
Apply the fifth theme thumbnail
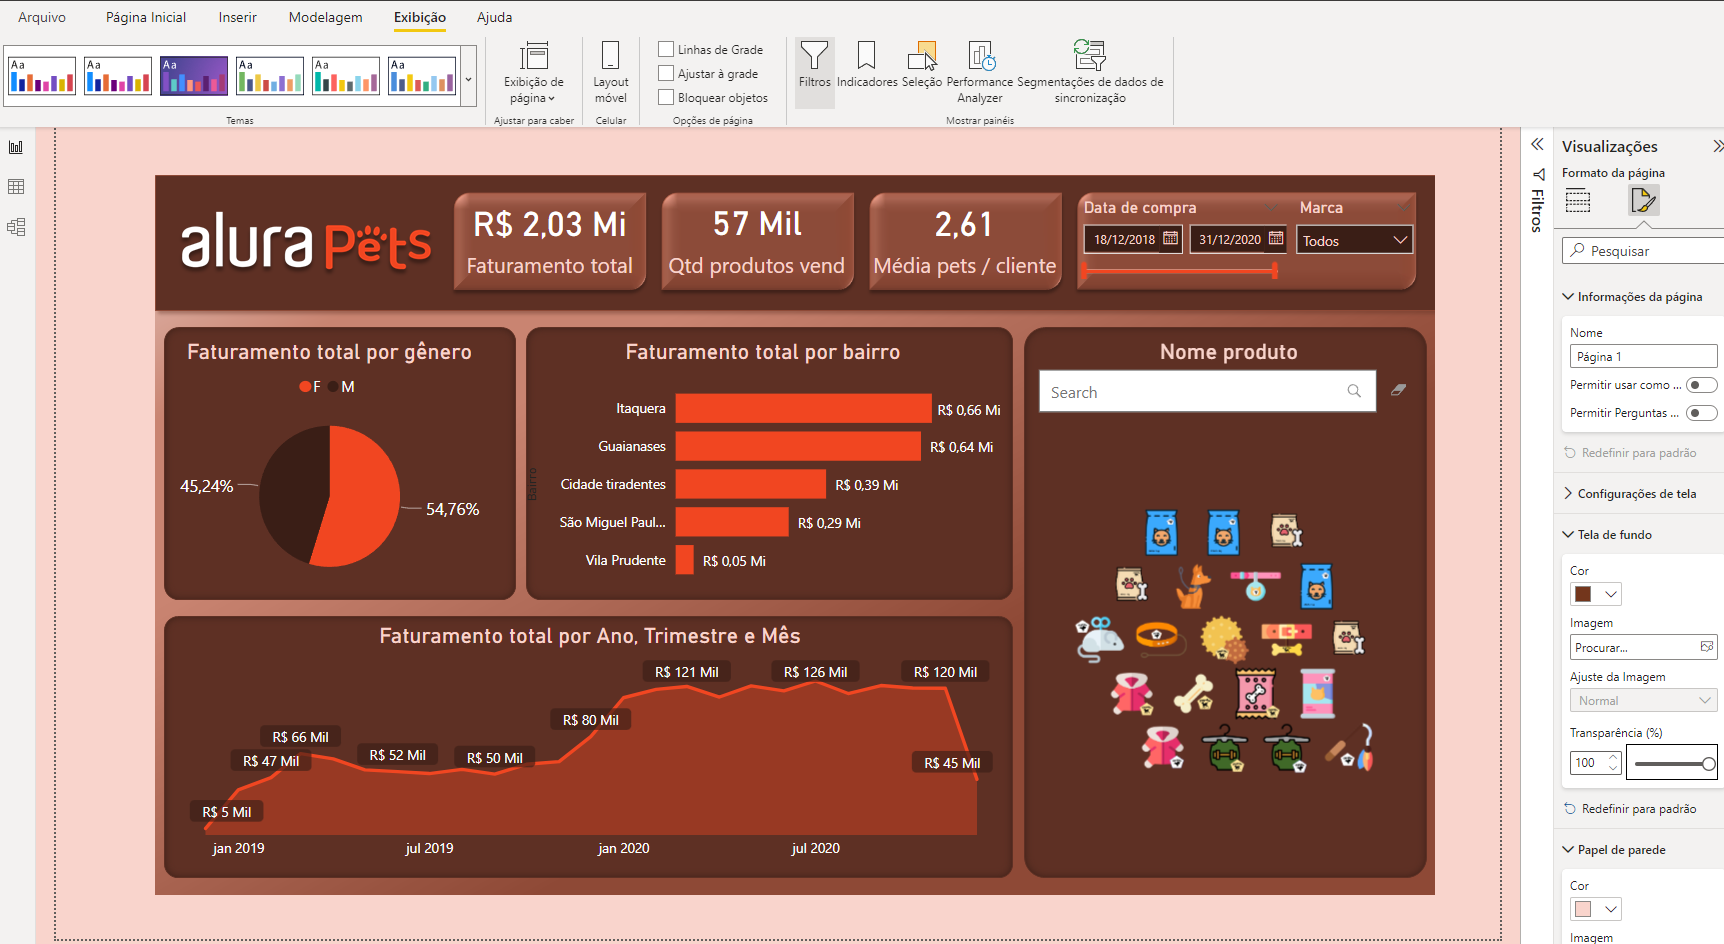pyautogui.click(x=346, y=76)
